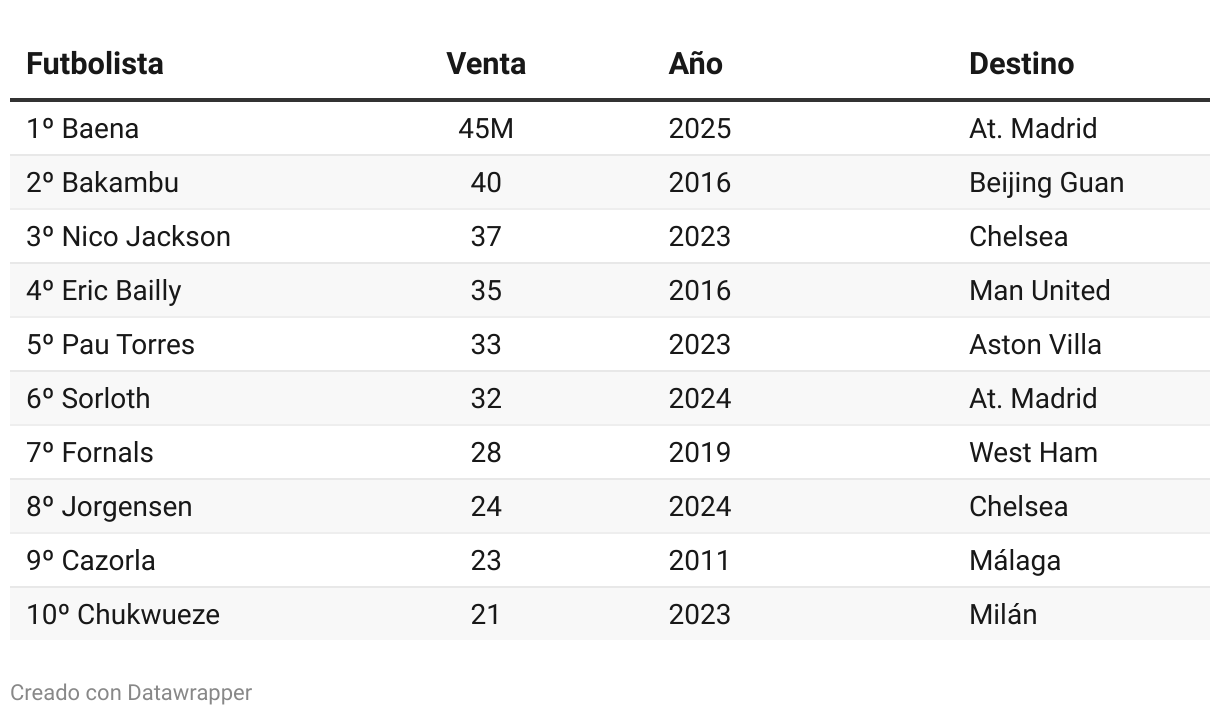The image size is (1220, 716).
Task: Click the 8º Jorgensen cell
Action: pyautogui.click(x=109, y=507)
